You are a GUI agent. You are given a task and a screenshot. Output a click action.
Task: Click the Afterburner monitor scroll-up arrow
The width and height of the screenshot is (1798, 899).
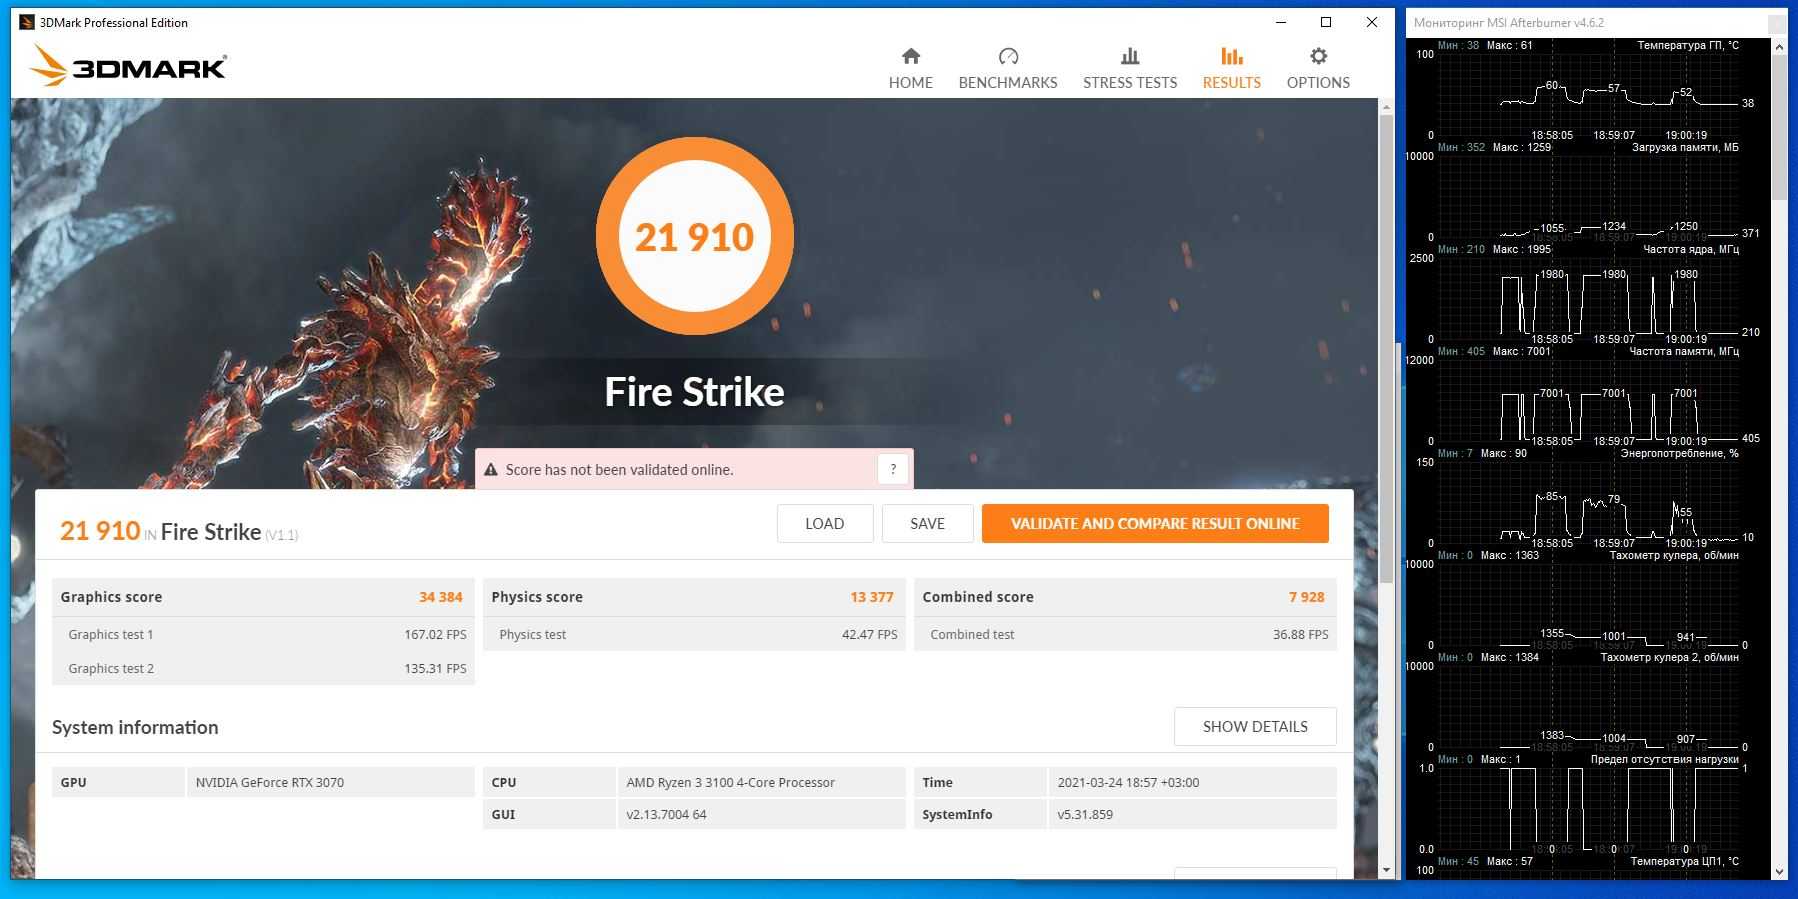pyautogui.click(x=1779, y=47)
